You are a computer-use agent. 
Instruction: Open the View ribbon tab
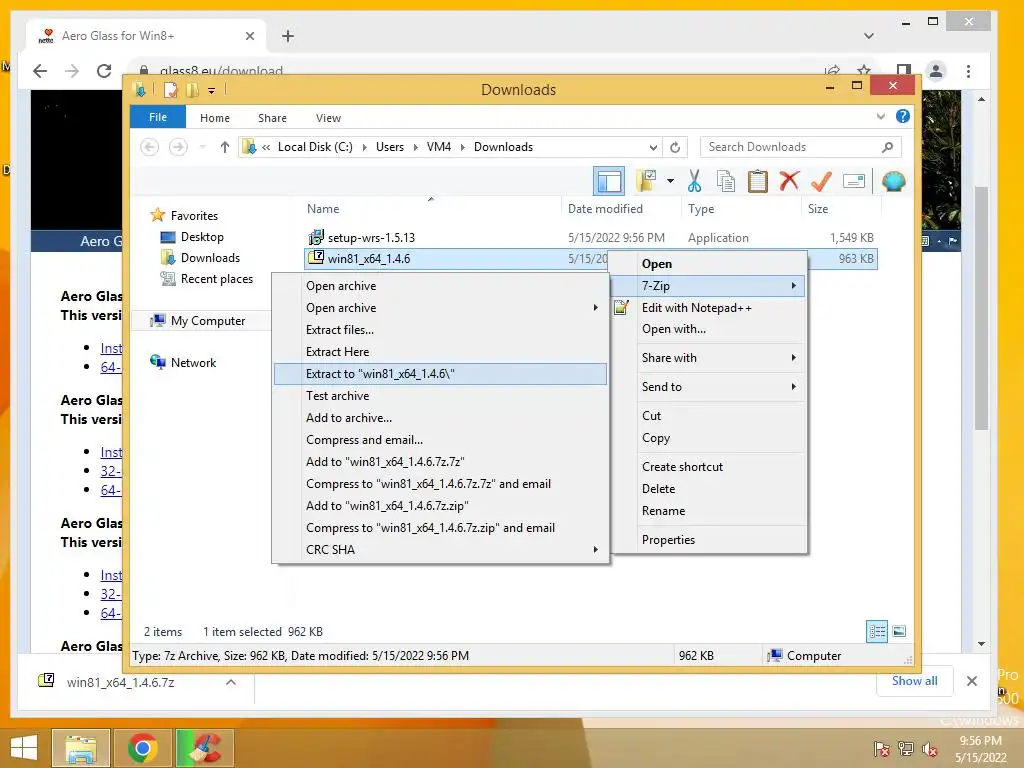click(x=328, y=118)
